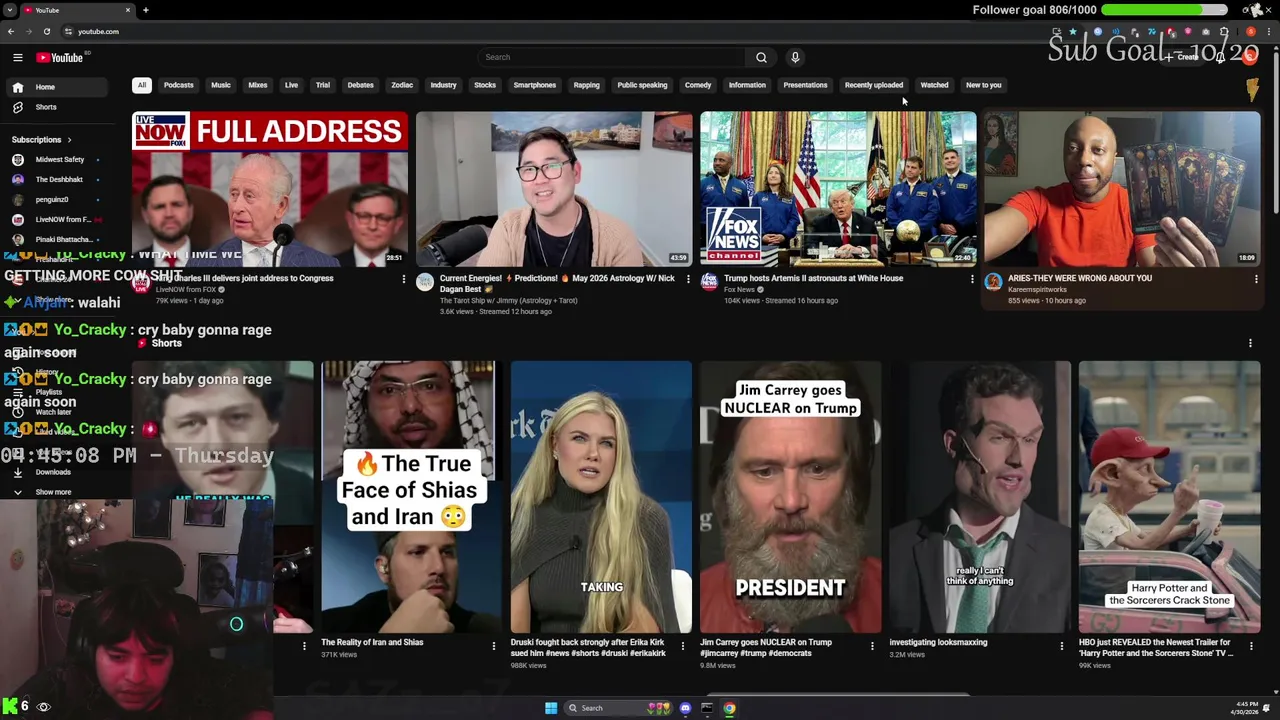This screenshot has height=720, width=1280.
Task: Select the Podcasts filter chip
Action: click(x=179, y=85)
